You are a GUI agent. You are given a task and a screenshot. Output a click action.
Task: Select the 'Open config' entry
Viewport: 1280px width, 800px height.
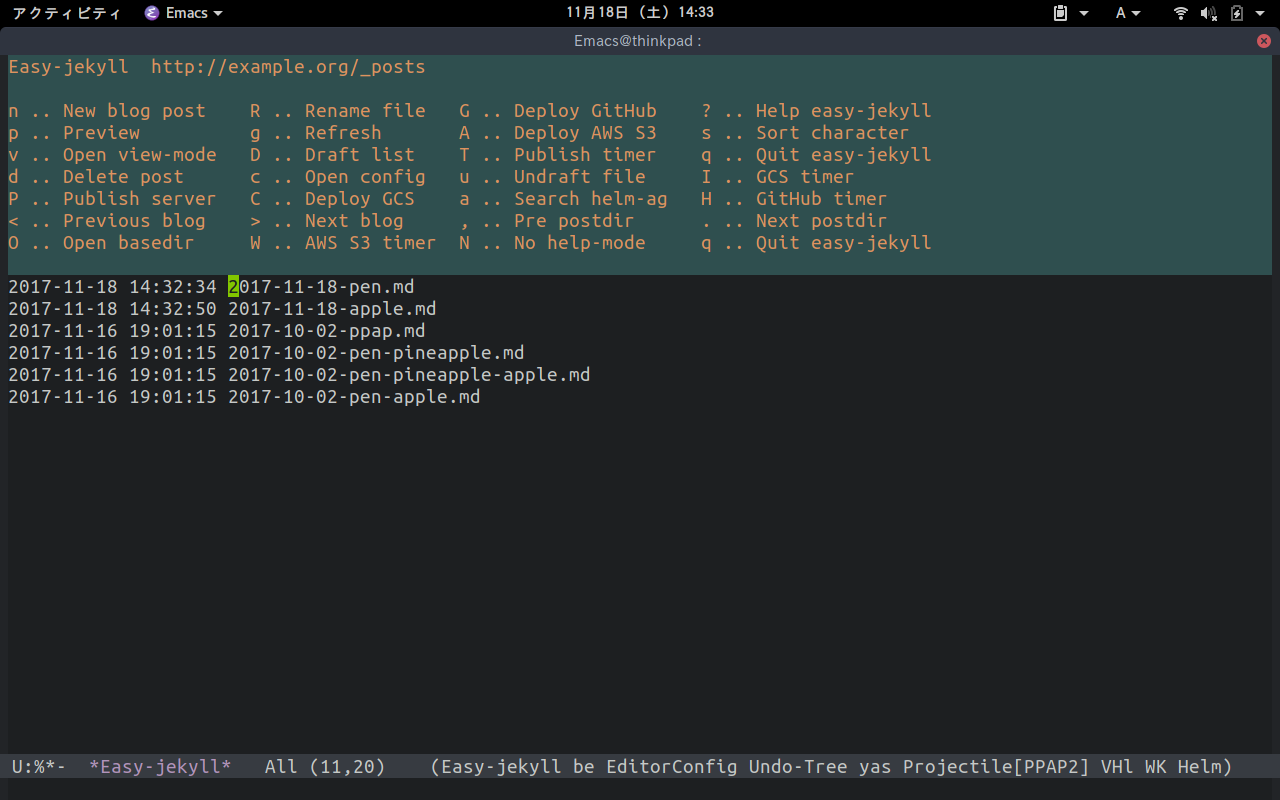coord(365,177)
